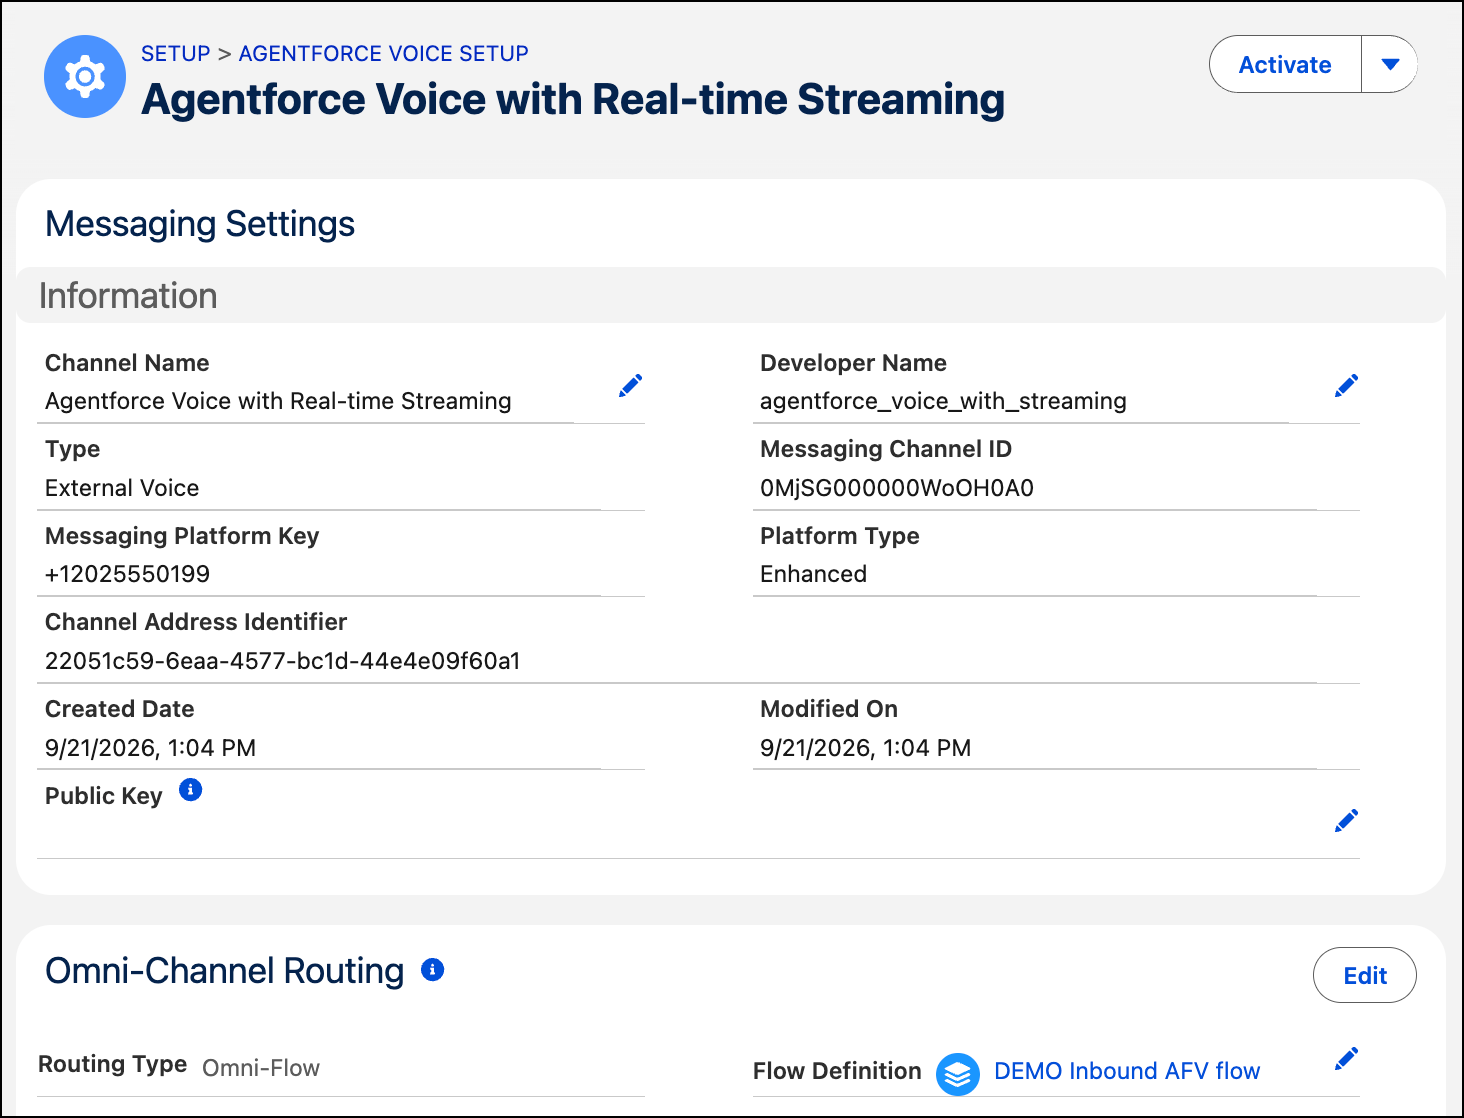Click the Setup gear icon
1464x1118 pixels.
85,77
